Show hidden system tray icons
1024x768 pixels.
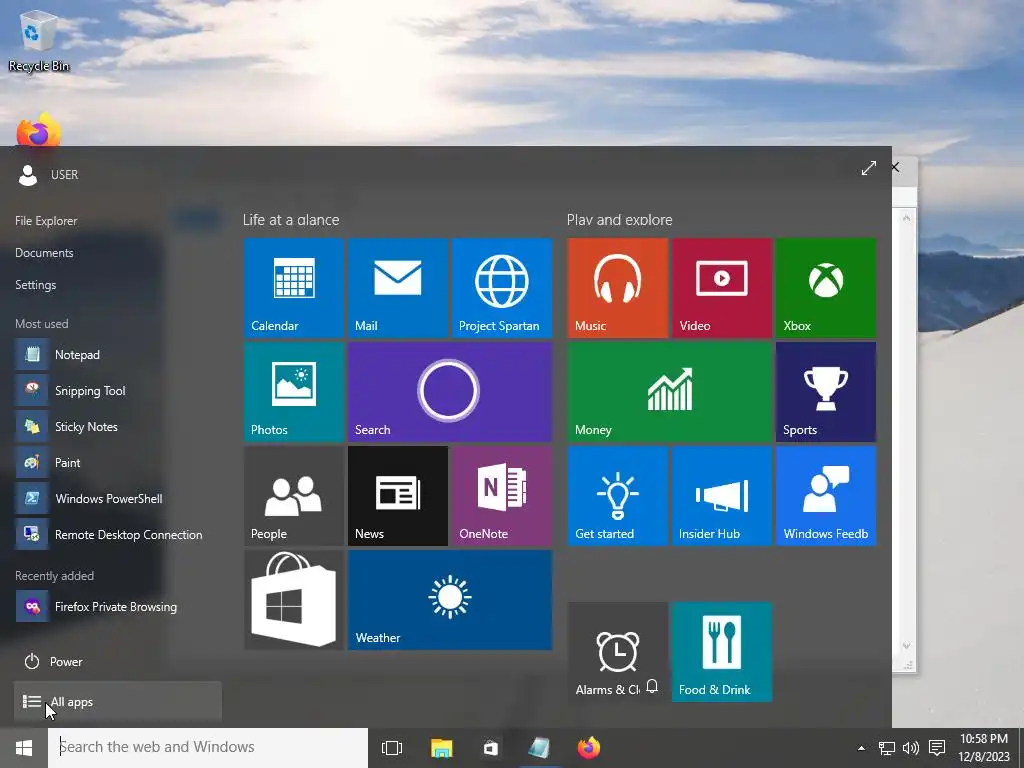pos(861,748)
